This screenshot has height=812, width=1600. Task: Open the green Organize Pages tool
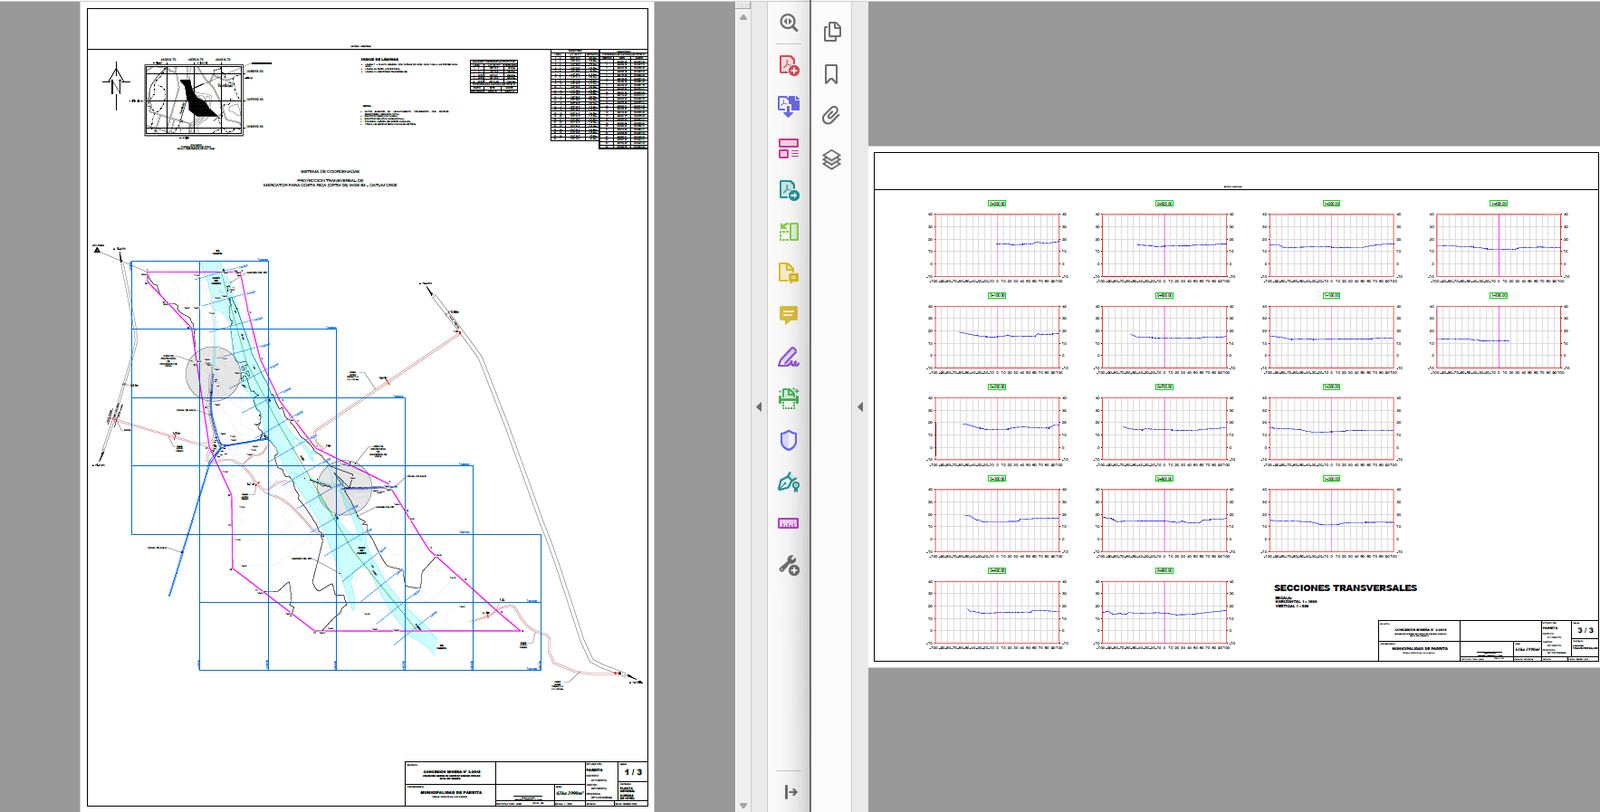(789, 232)
